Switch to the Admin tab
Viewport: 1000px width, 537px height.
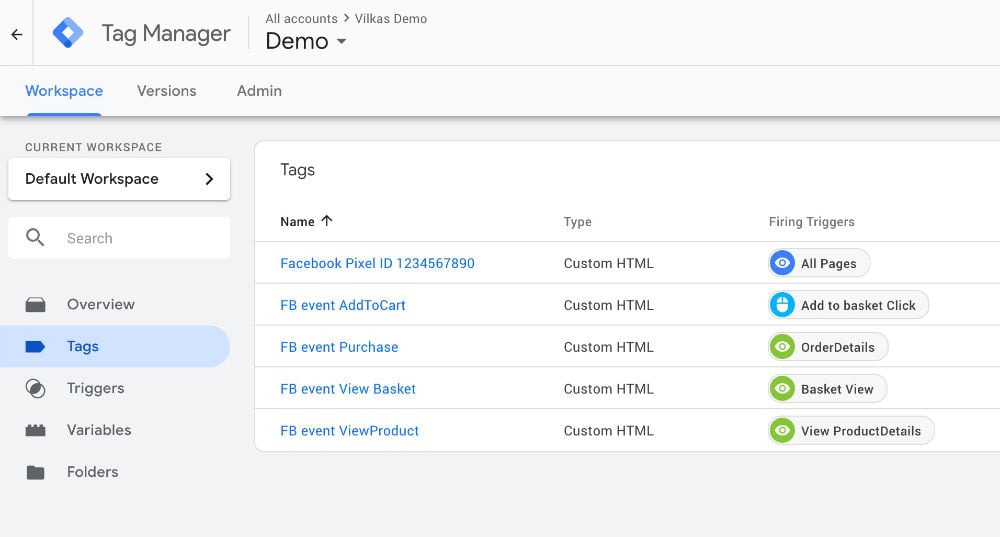point(259,91)
